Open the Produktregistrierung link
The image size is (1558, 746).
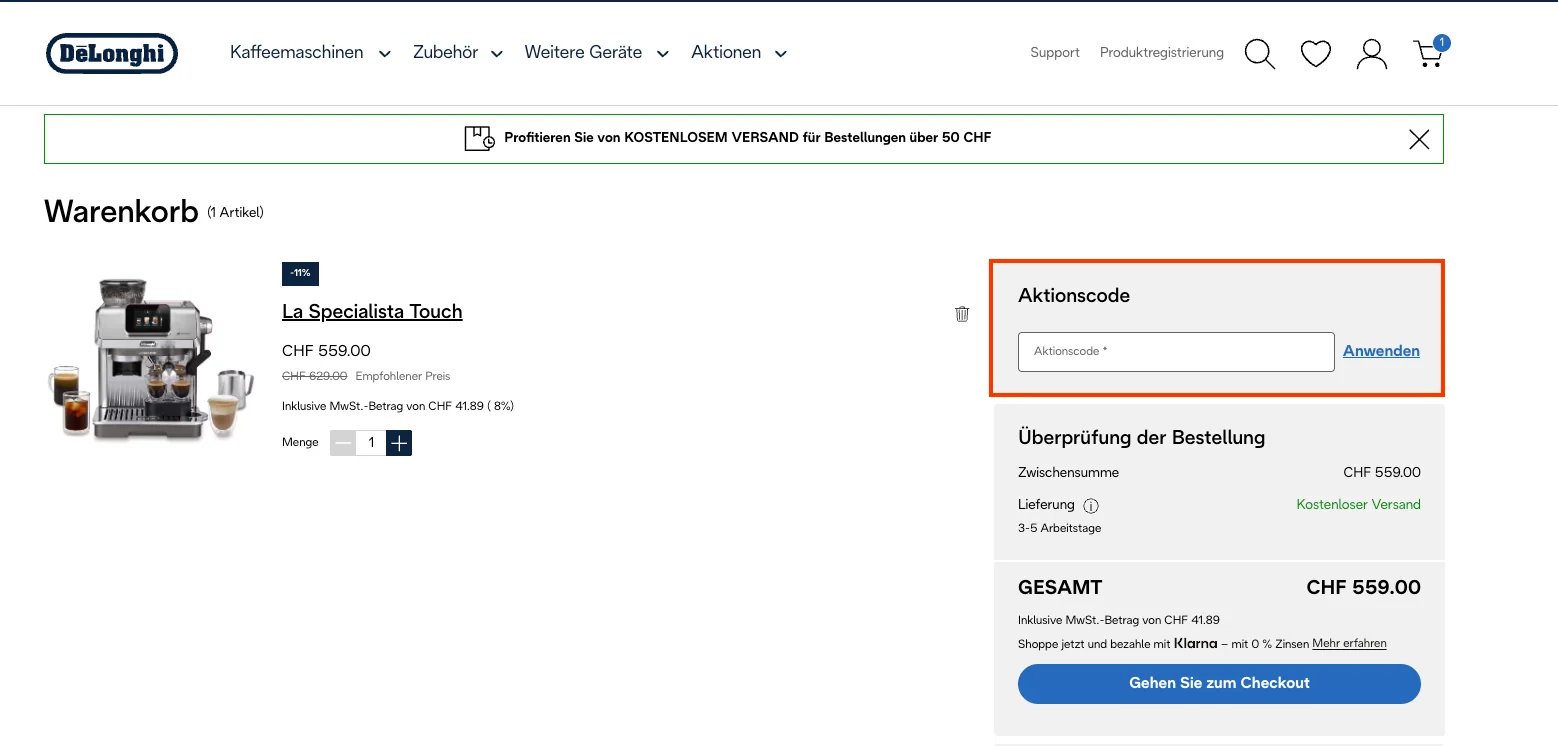pos(1162,53)
